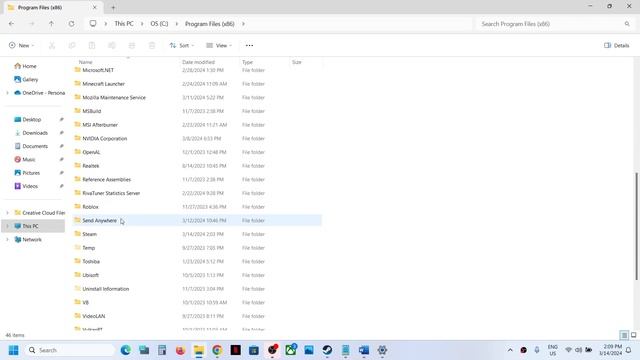Expand the OneDrive - Personal tree node
The height and width of the screenshot is (360, 640).
pyautogui.click(x=7, y=93)
